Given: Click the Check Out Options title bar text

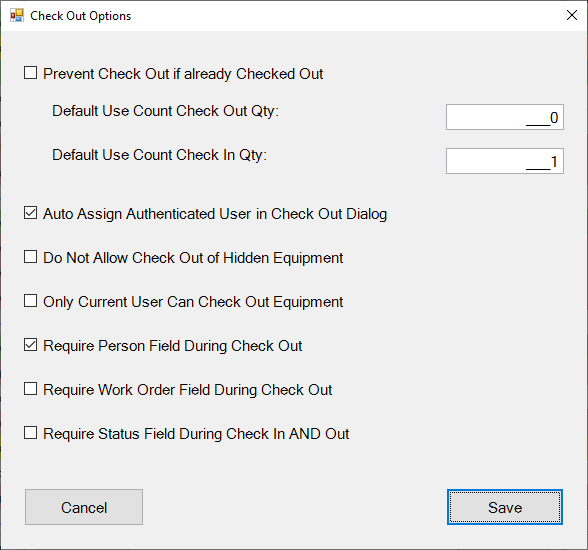Looking at the screenshot, I should click(x=81, y=16).
